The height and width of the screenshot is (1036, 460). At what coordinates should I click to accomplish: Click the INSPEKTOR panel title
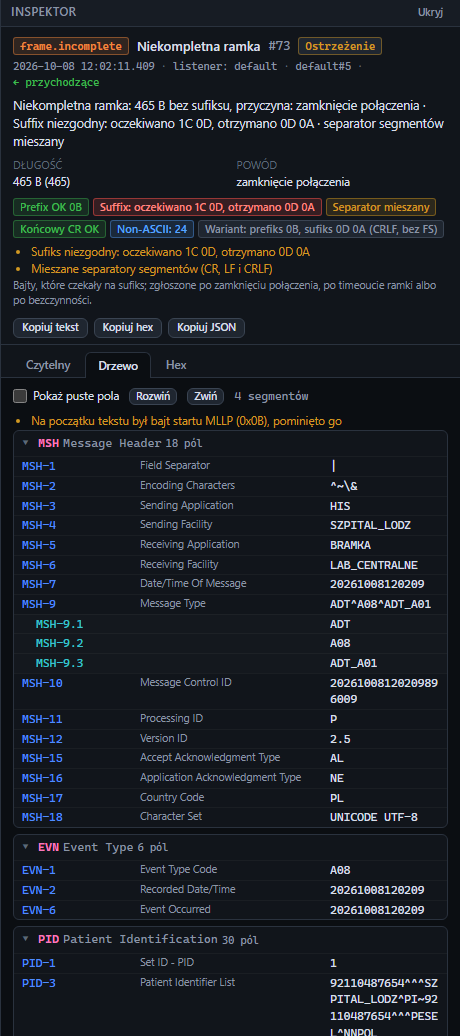click(x=44, y=12)
